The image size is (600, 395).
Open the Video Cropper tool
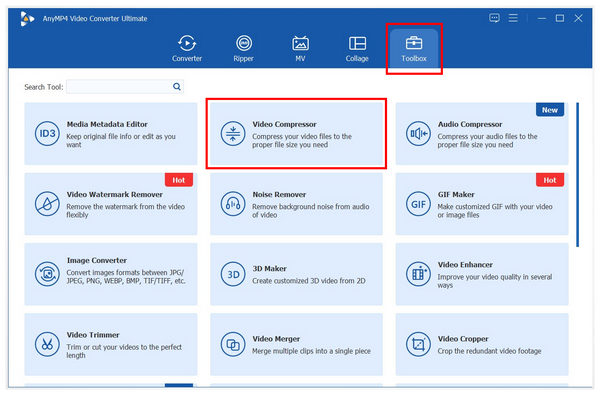coord(482,344)
